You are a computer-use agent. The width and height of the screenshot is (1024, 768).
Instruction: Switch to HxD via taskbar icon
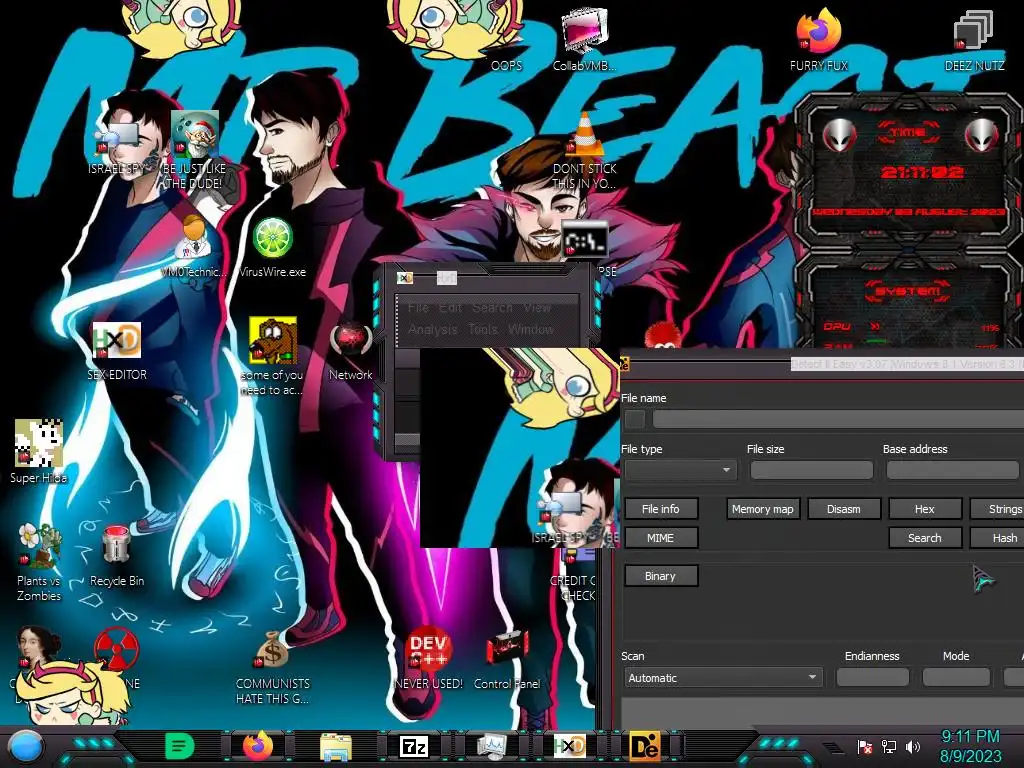click(569, 746)
